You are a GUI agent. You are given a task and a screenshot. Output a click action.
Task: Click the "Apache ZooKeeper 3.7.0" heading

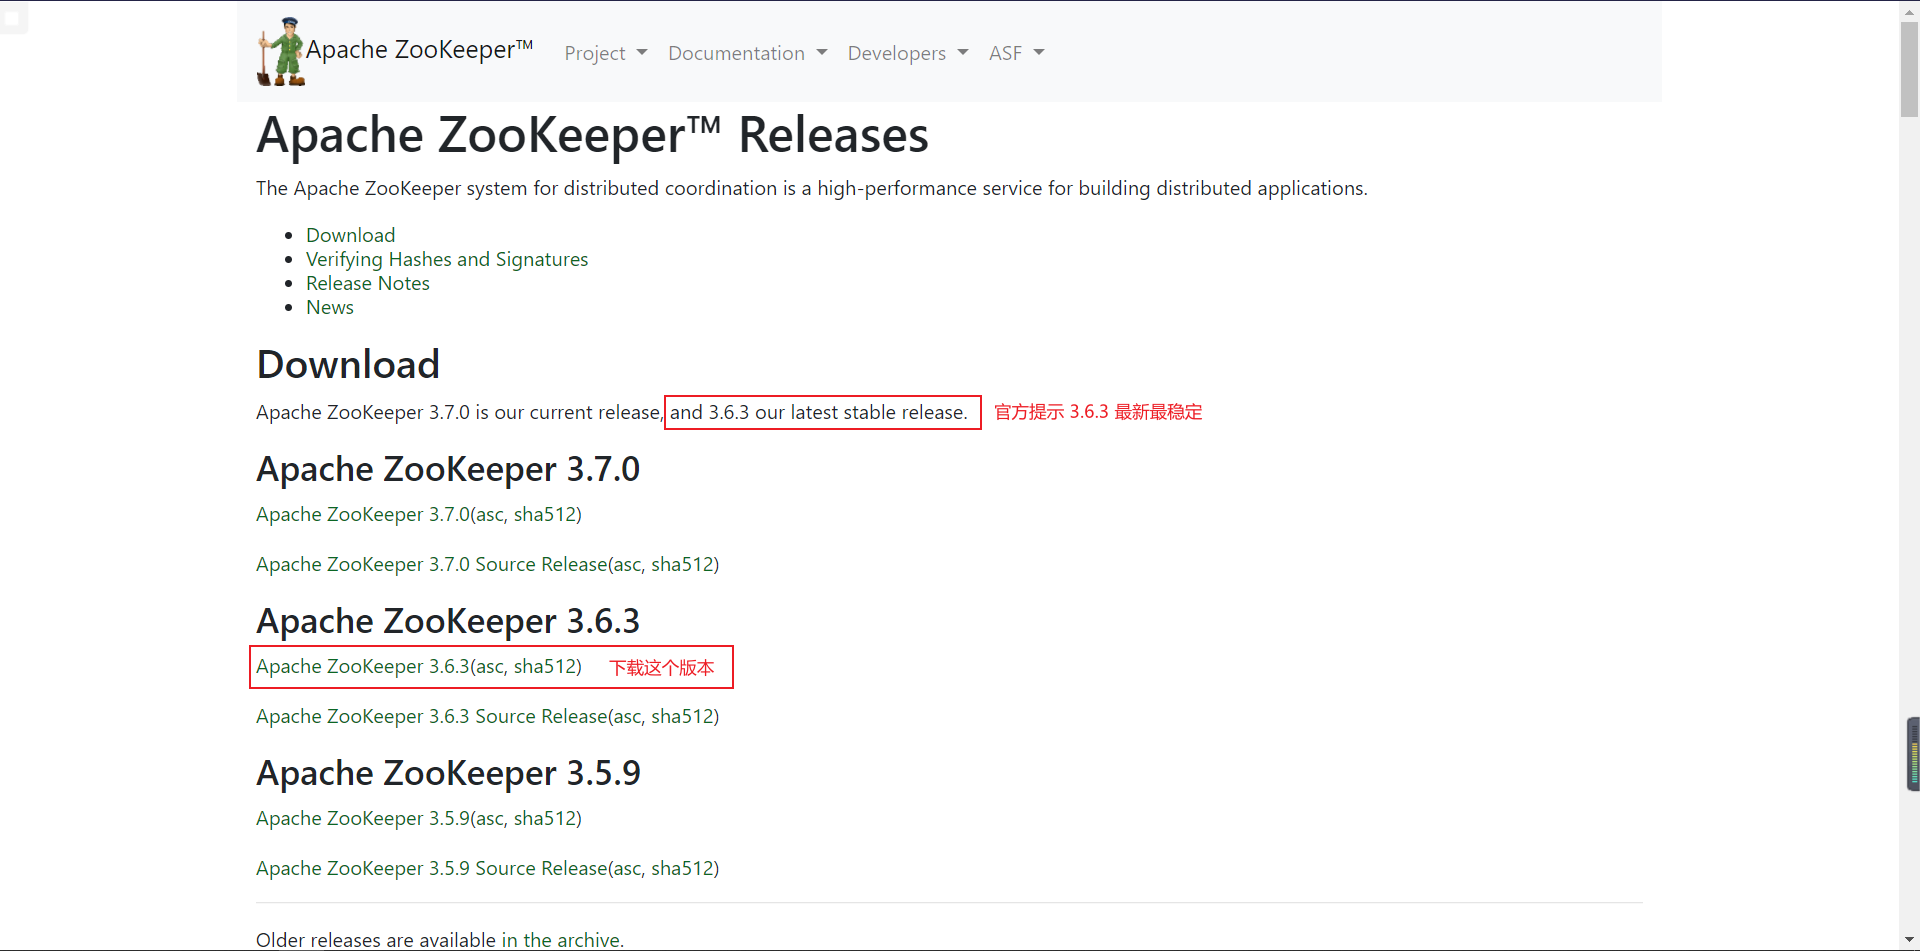coord(448,469)
